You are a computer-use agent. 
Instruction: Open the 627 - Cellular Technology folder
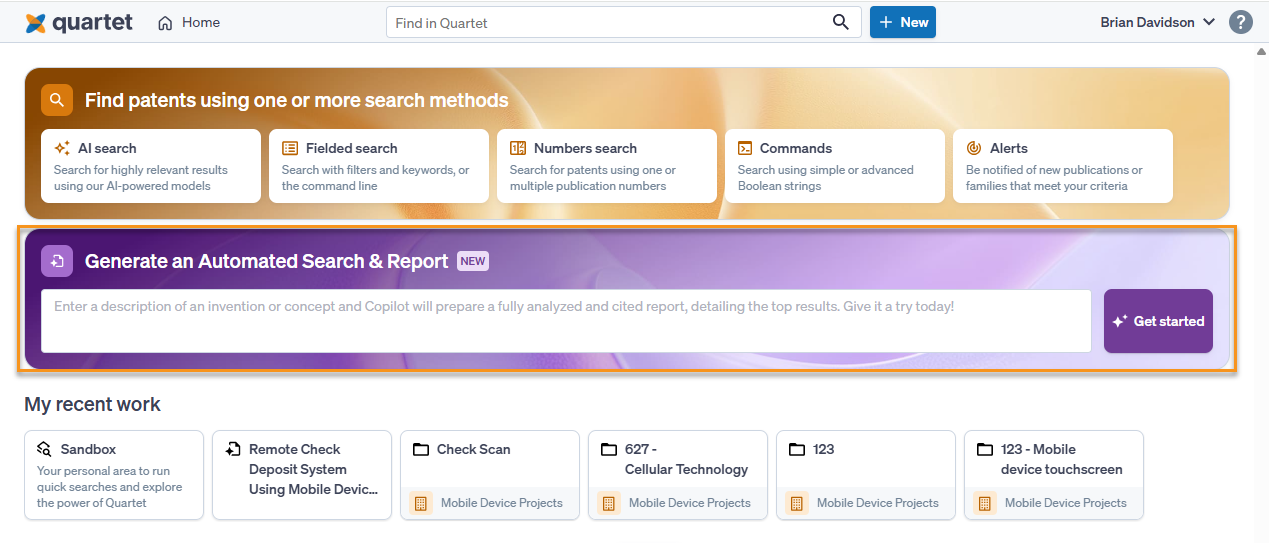point(677,475)
